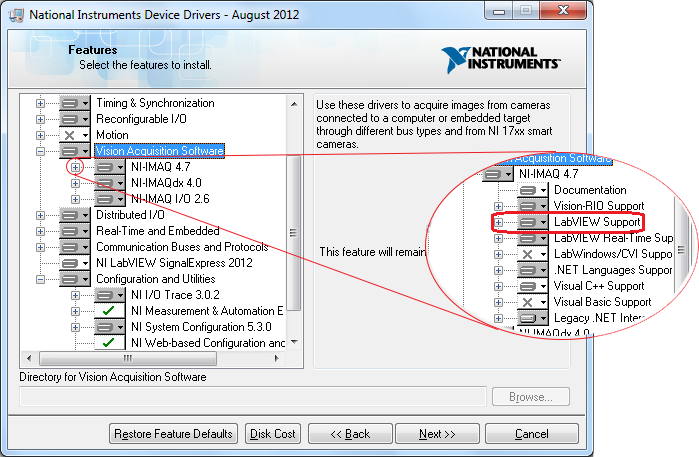Expand the Distributed I/O node
Image resolution: width=699 pixels, height=457 pixels.
(x=41, y=215)
